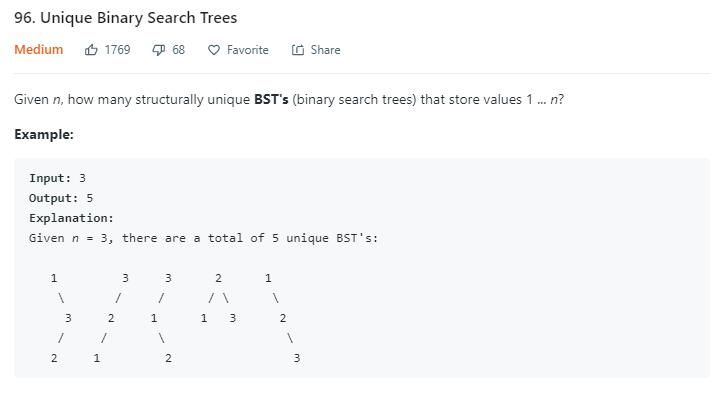
Task: Click bottom node 3 of the right-skewed tree
Action: pyautogui.click(x=297, y=358)
